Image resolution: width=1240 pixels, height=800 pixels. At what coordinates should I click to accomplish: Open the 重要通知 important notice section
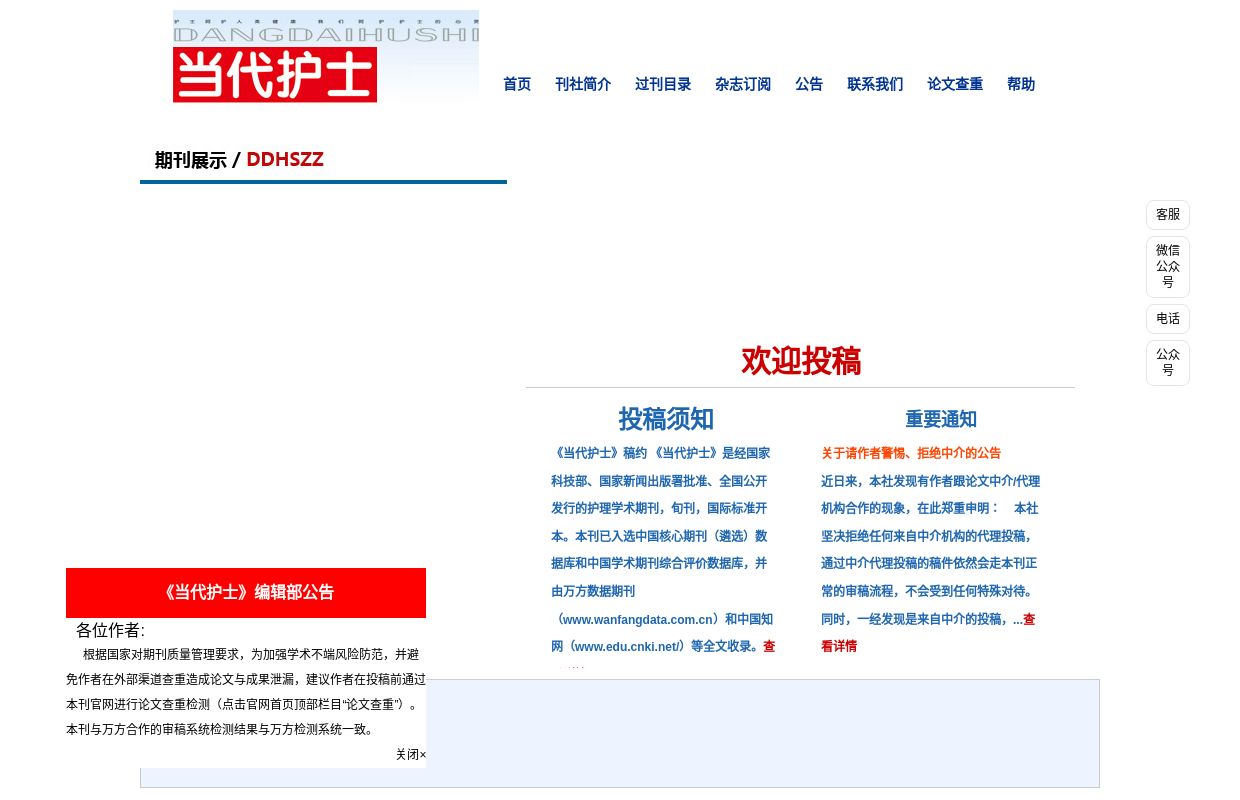tap(940, 419)
